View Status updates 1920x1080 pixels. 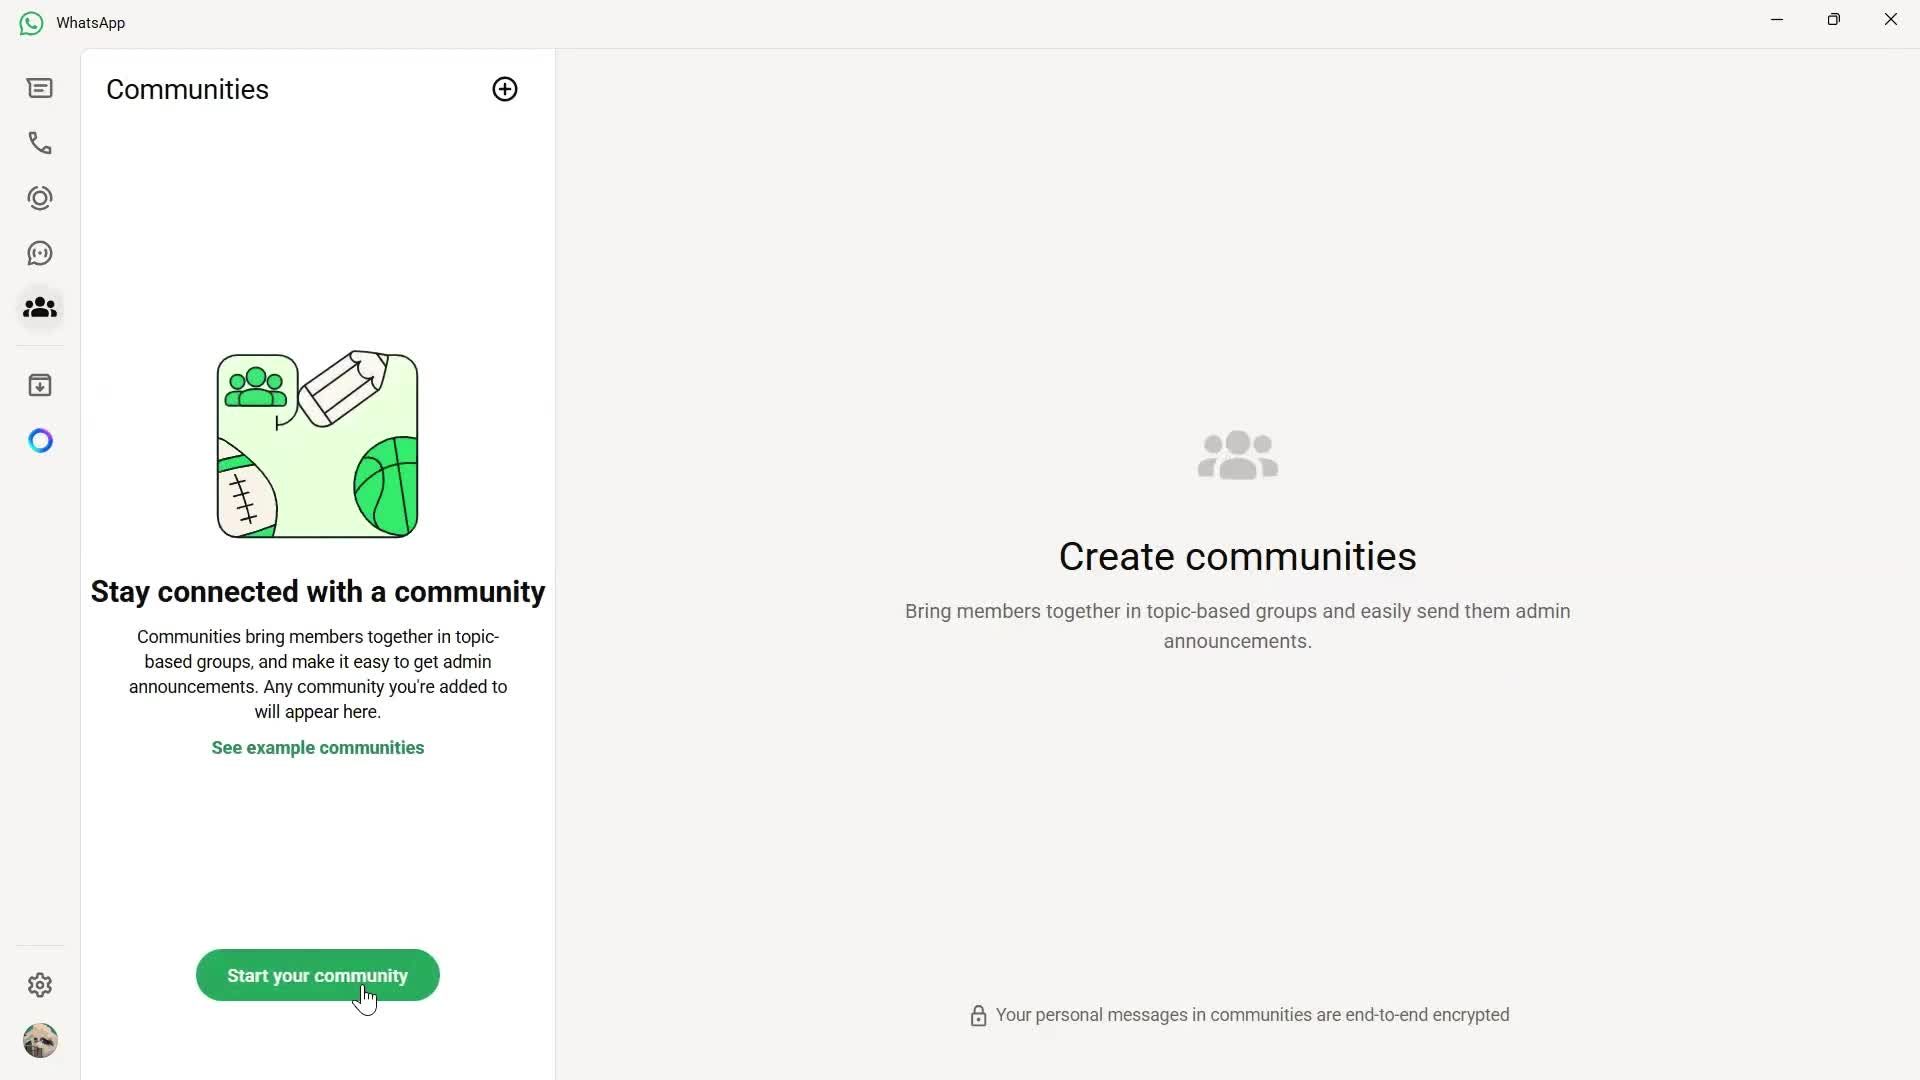pos(40,198)
